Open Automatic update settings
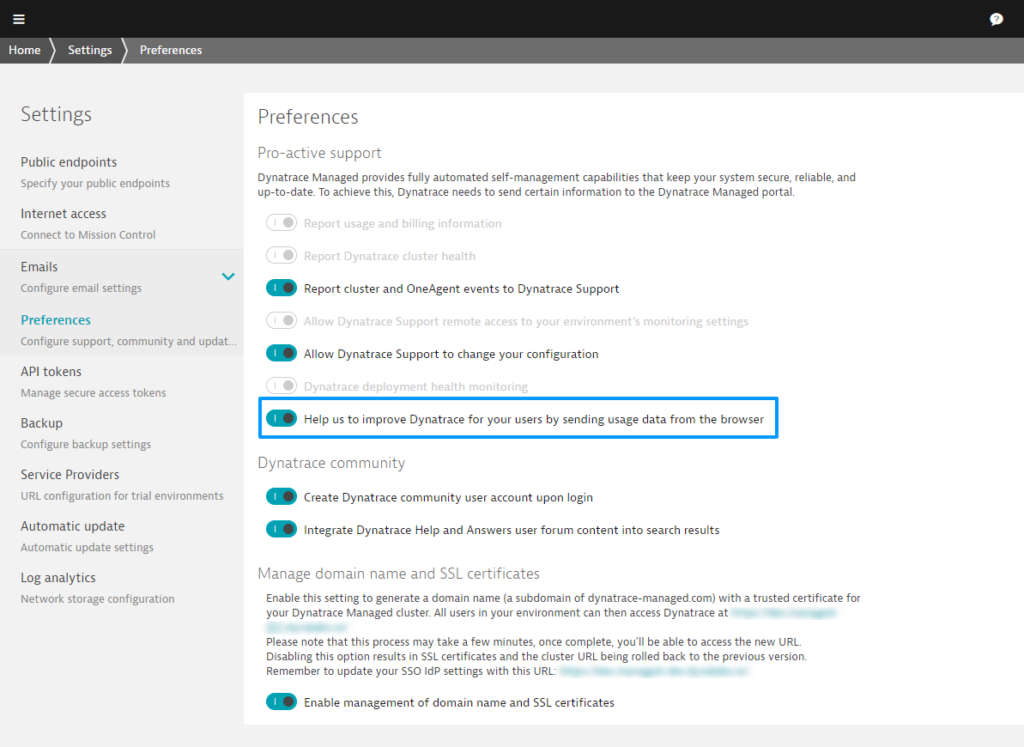This screenshot has height=747, width=1024. click(72, 526)
